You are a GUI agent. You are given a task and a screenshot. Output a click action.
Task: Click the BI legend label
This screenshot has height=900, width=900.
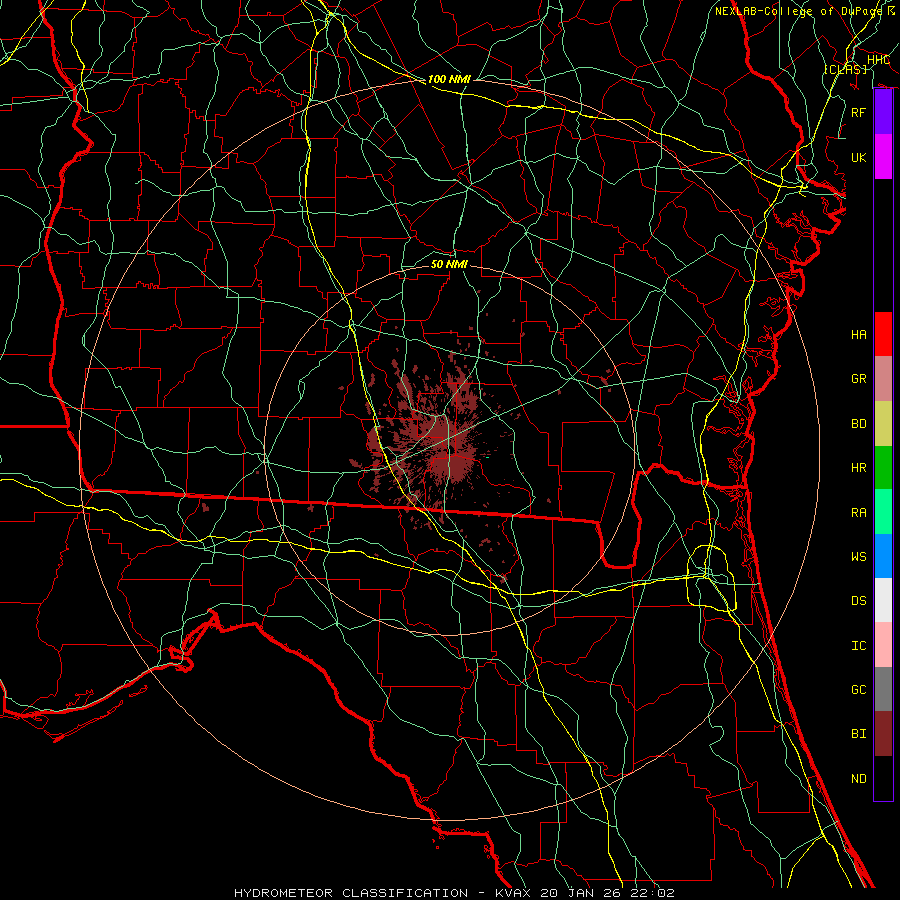click(x=859, y=734)
